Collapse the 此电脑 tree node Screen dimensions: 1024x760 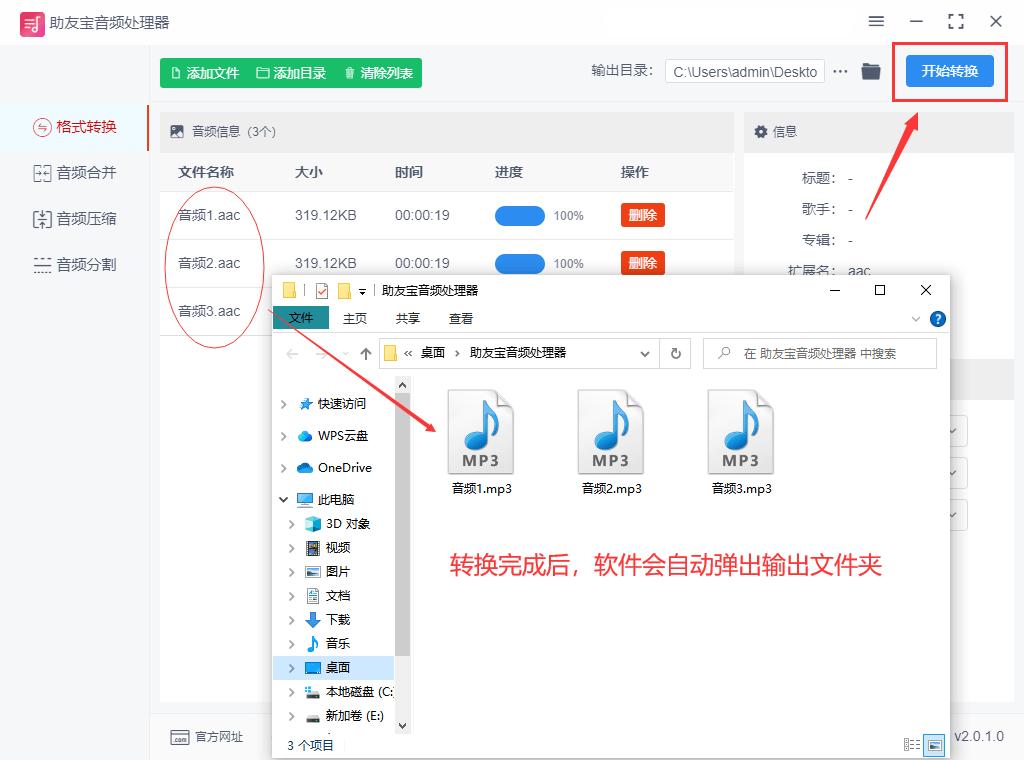point(285,498)
